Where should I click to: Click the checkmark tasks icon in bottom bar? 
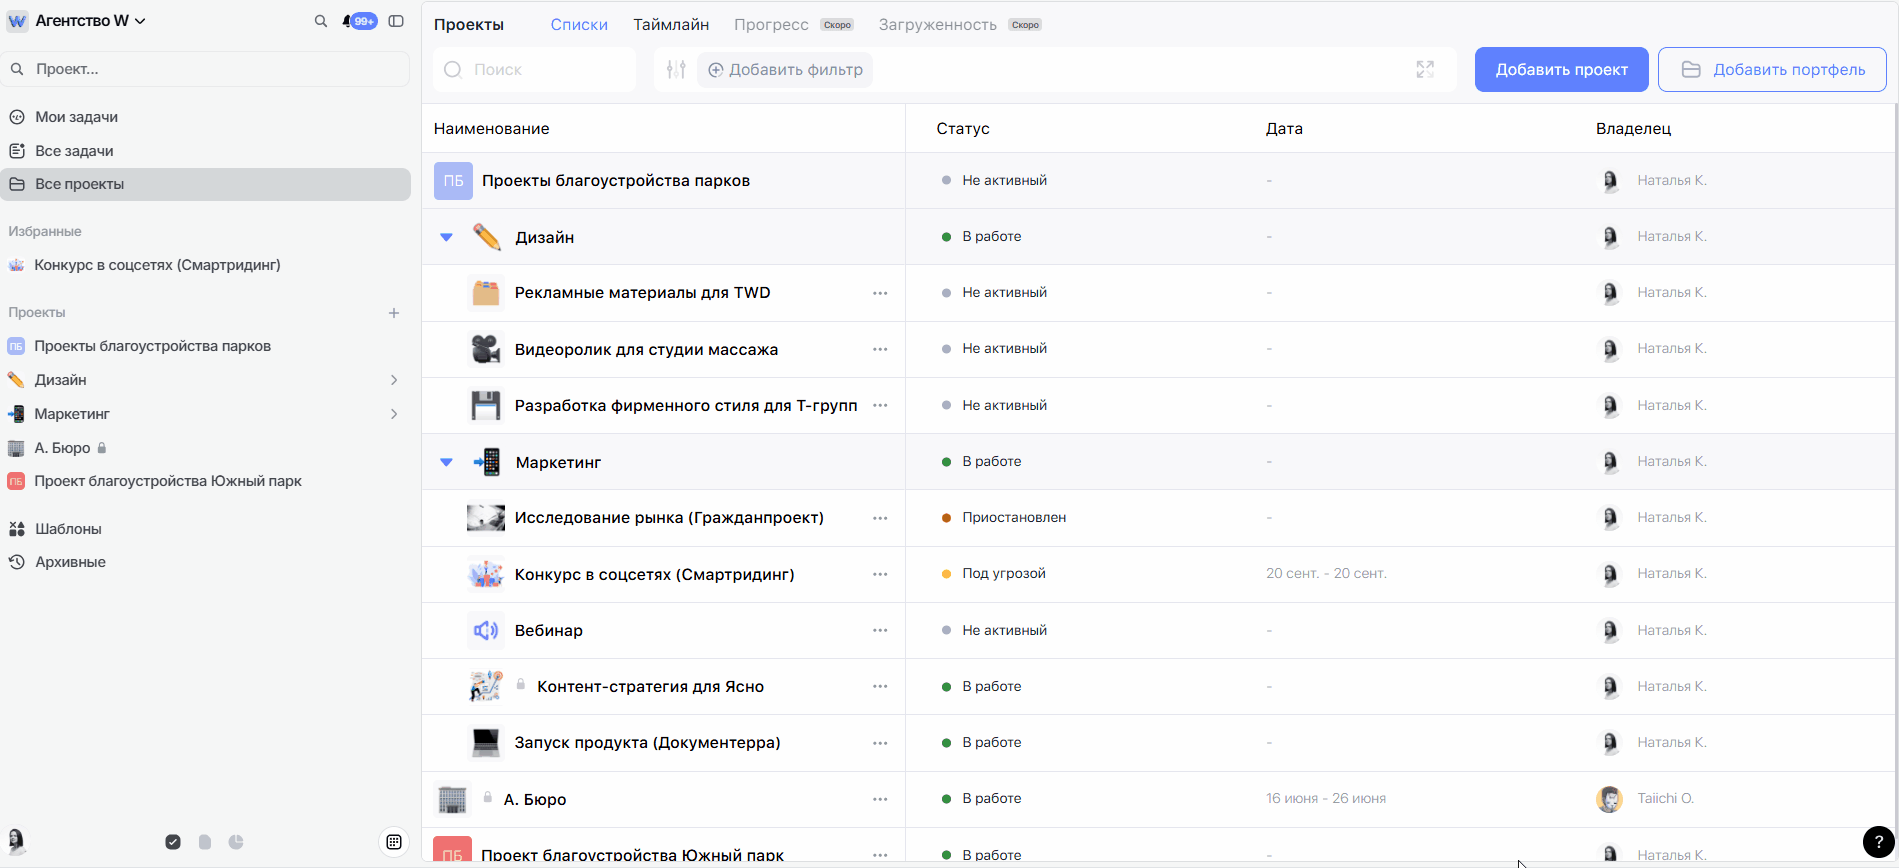[x=173, y=842]
